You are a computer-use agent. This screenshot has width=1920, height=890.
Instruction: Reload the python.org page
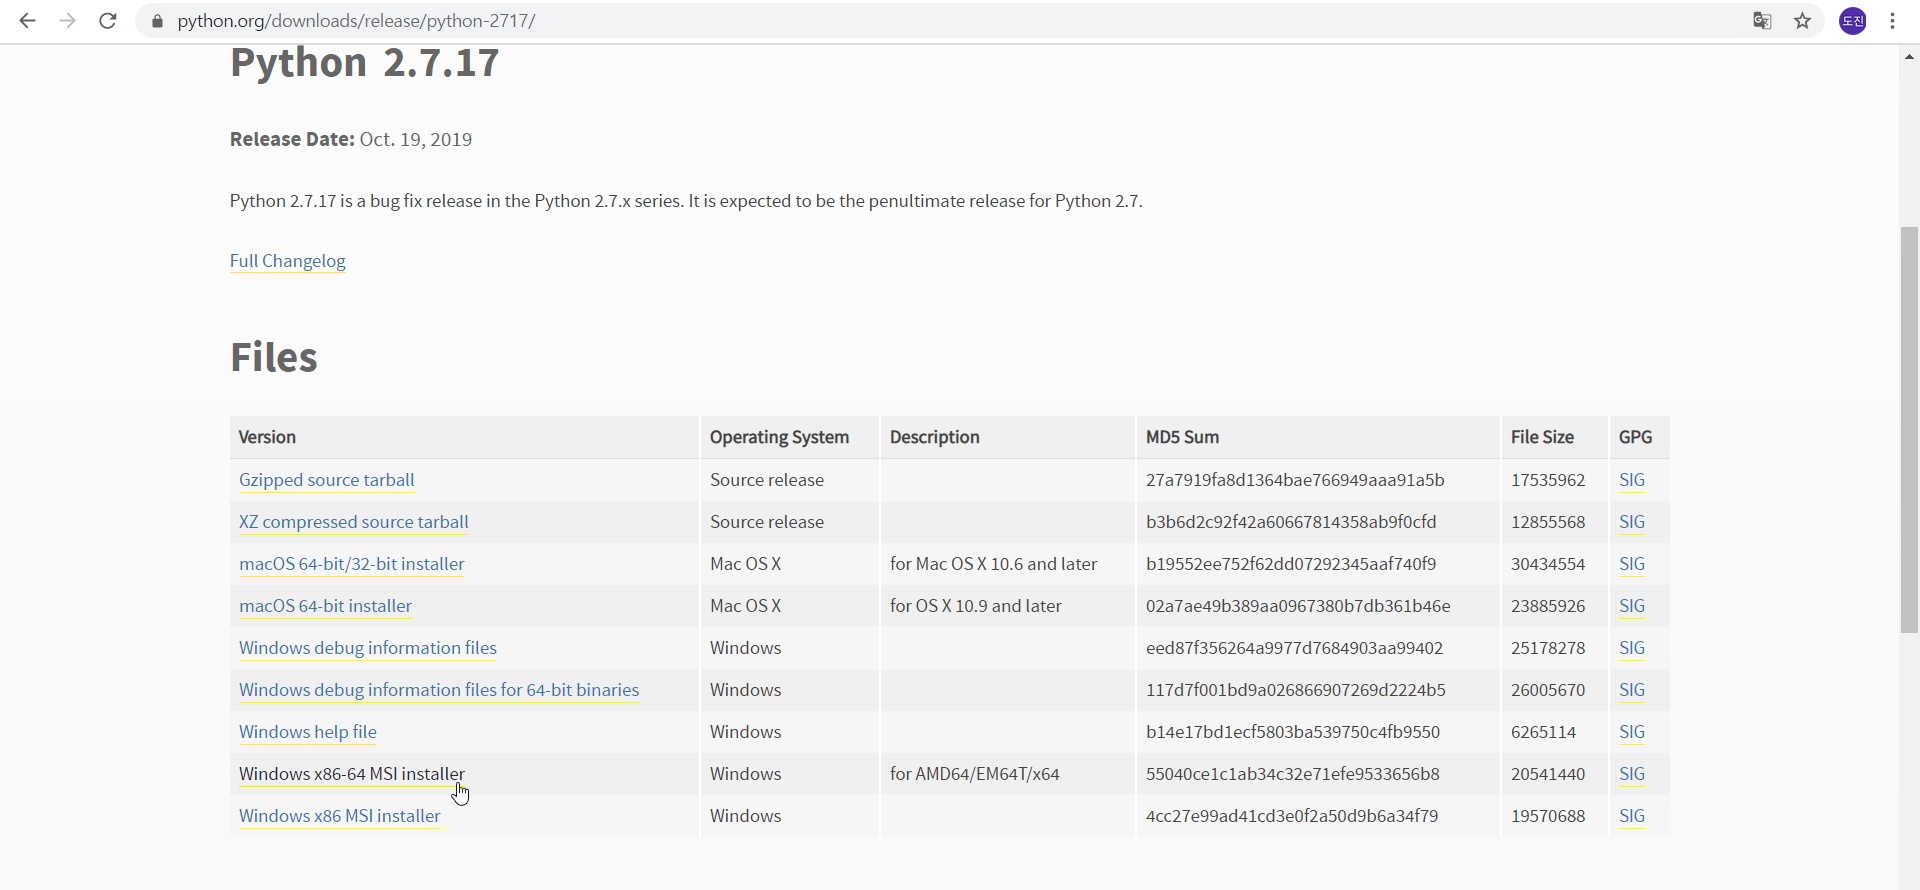click(108, 21)
